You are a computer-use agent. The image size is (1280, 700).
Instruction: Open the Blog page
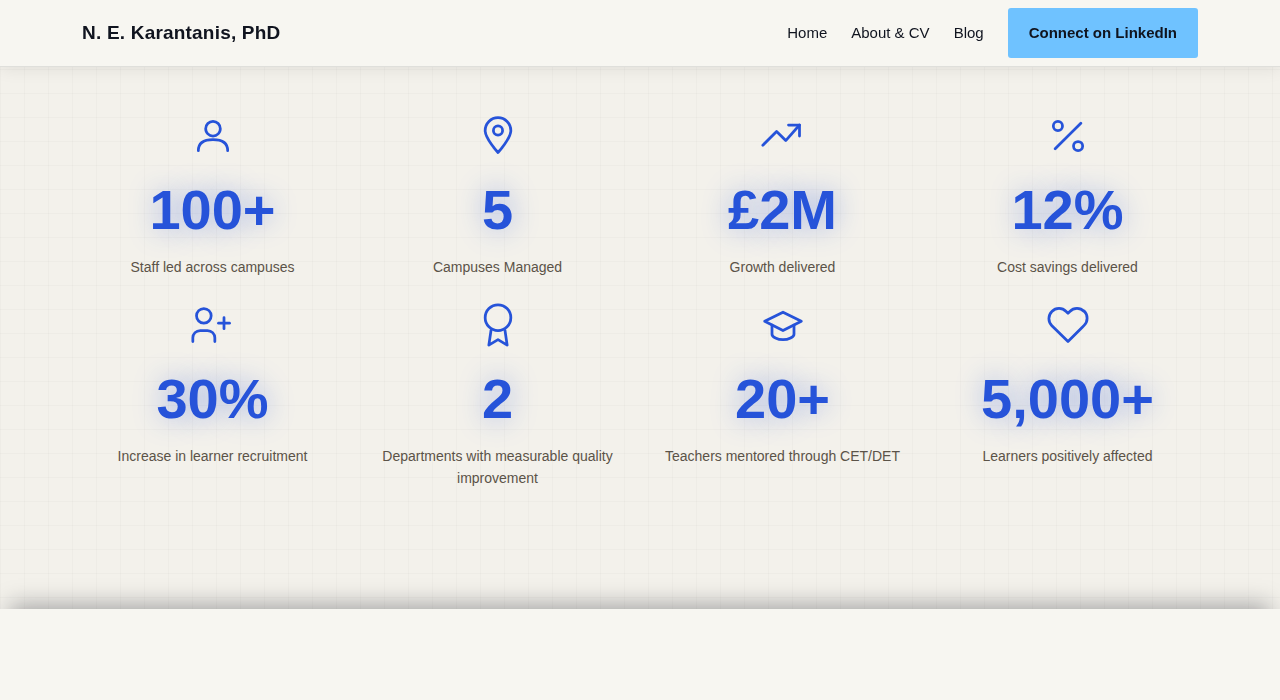(x=968, y=33)
